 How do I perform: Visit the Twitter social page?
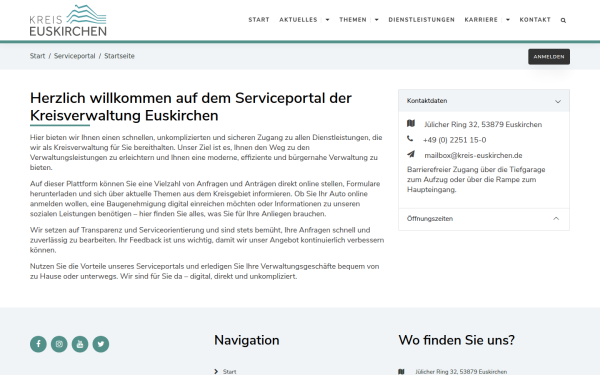pyautogui.click(x=101, y=344)
